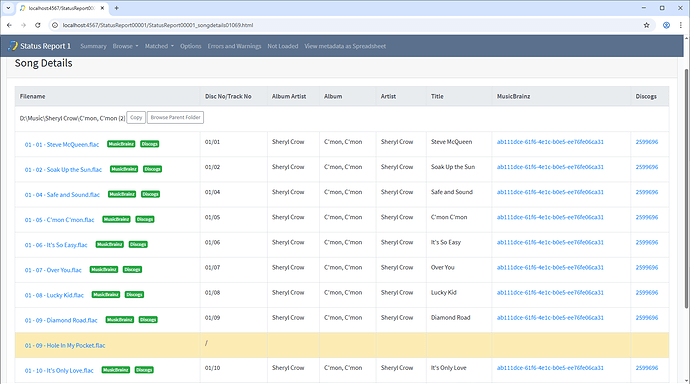
Task: Click Discogs badge on Safe and Sound row
Action: pyautogui.click(x=150, y=194)
